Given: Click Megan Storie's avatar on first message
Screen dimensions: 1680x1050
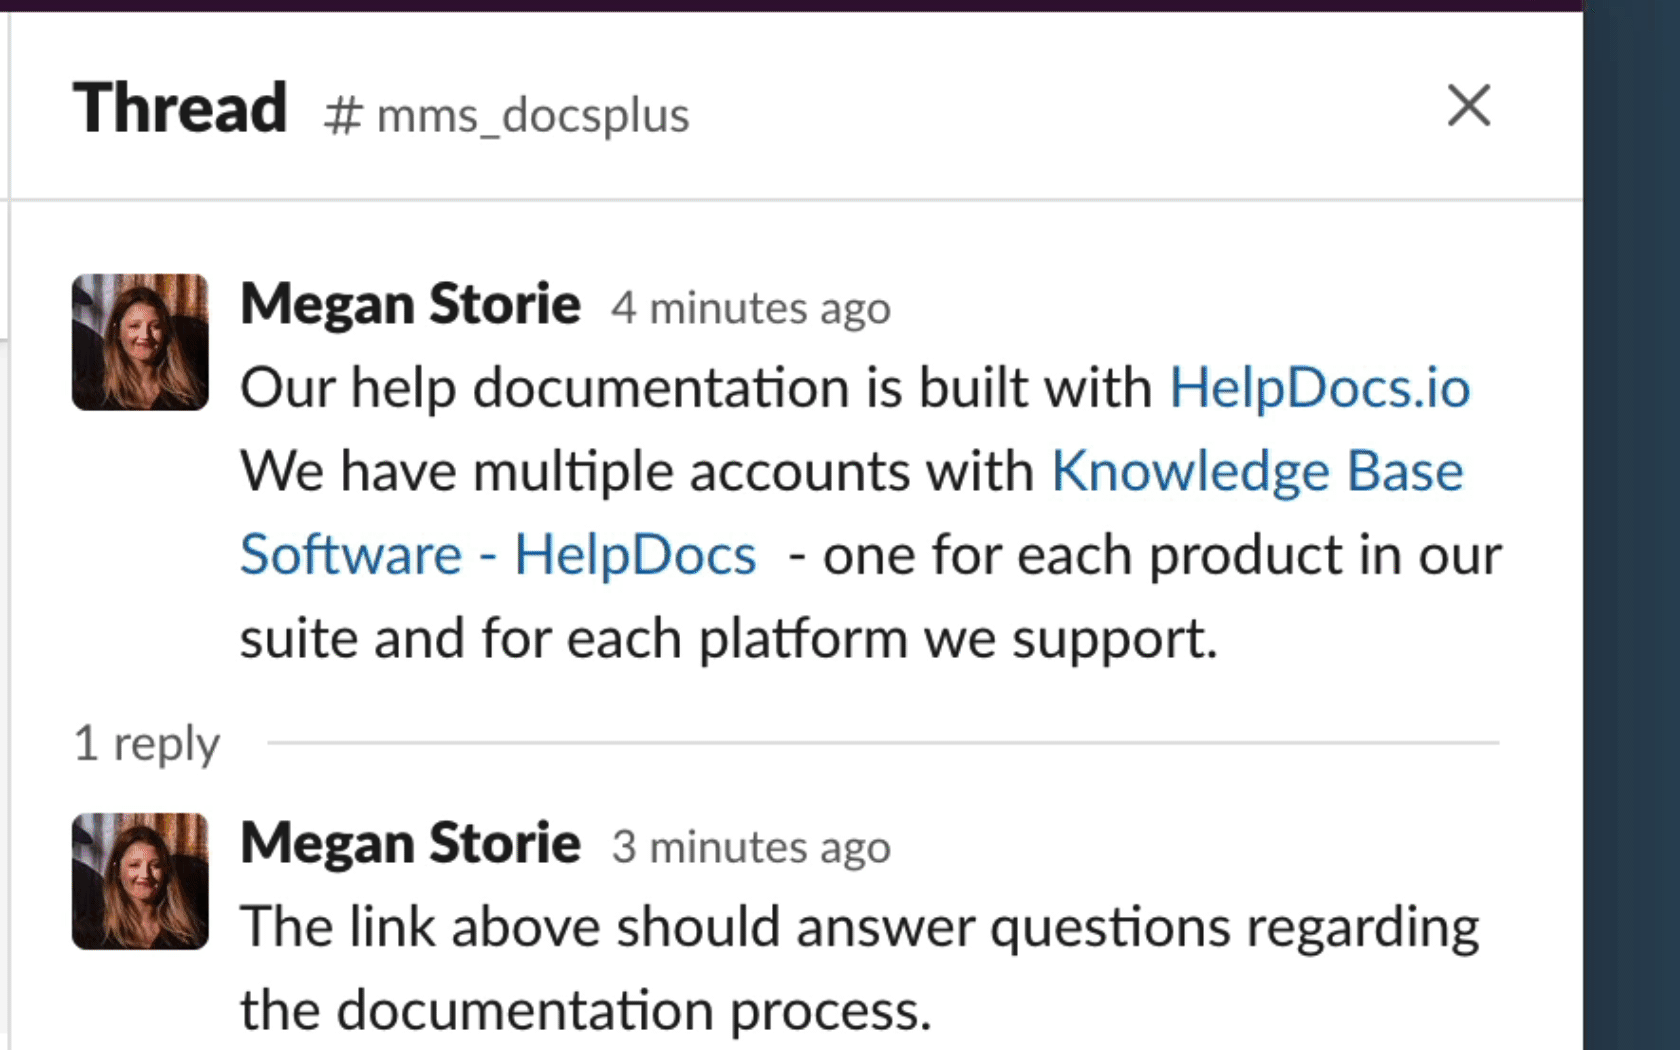Looking at the screenshot, I should [140, 342].
